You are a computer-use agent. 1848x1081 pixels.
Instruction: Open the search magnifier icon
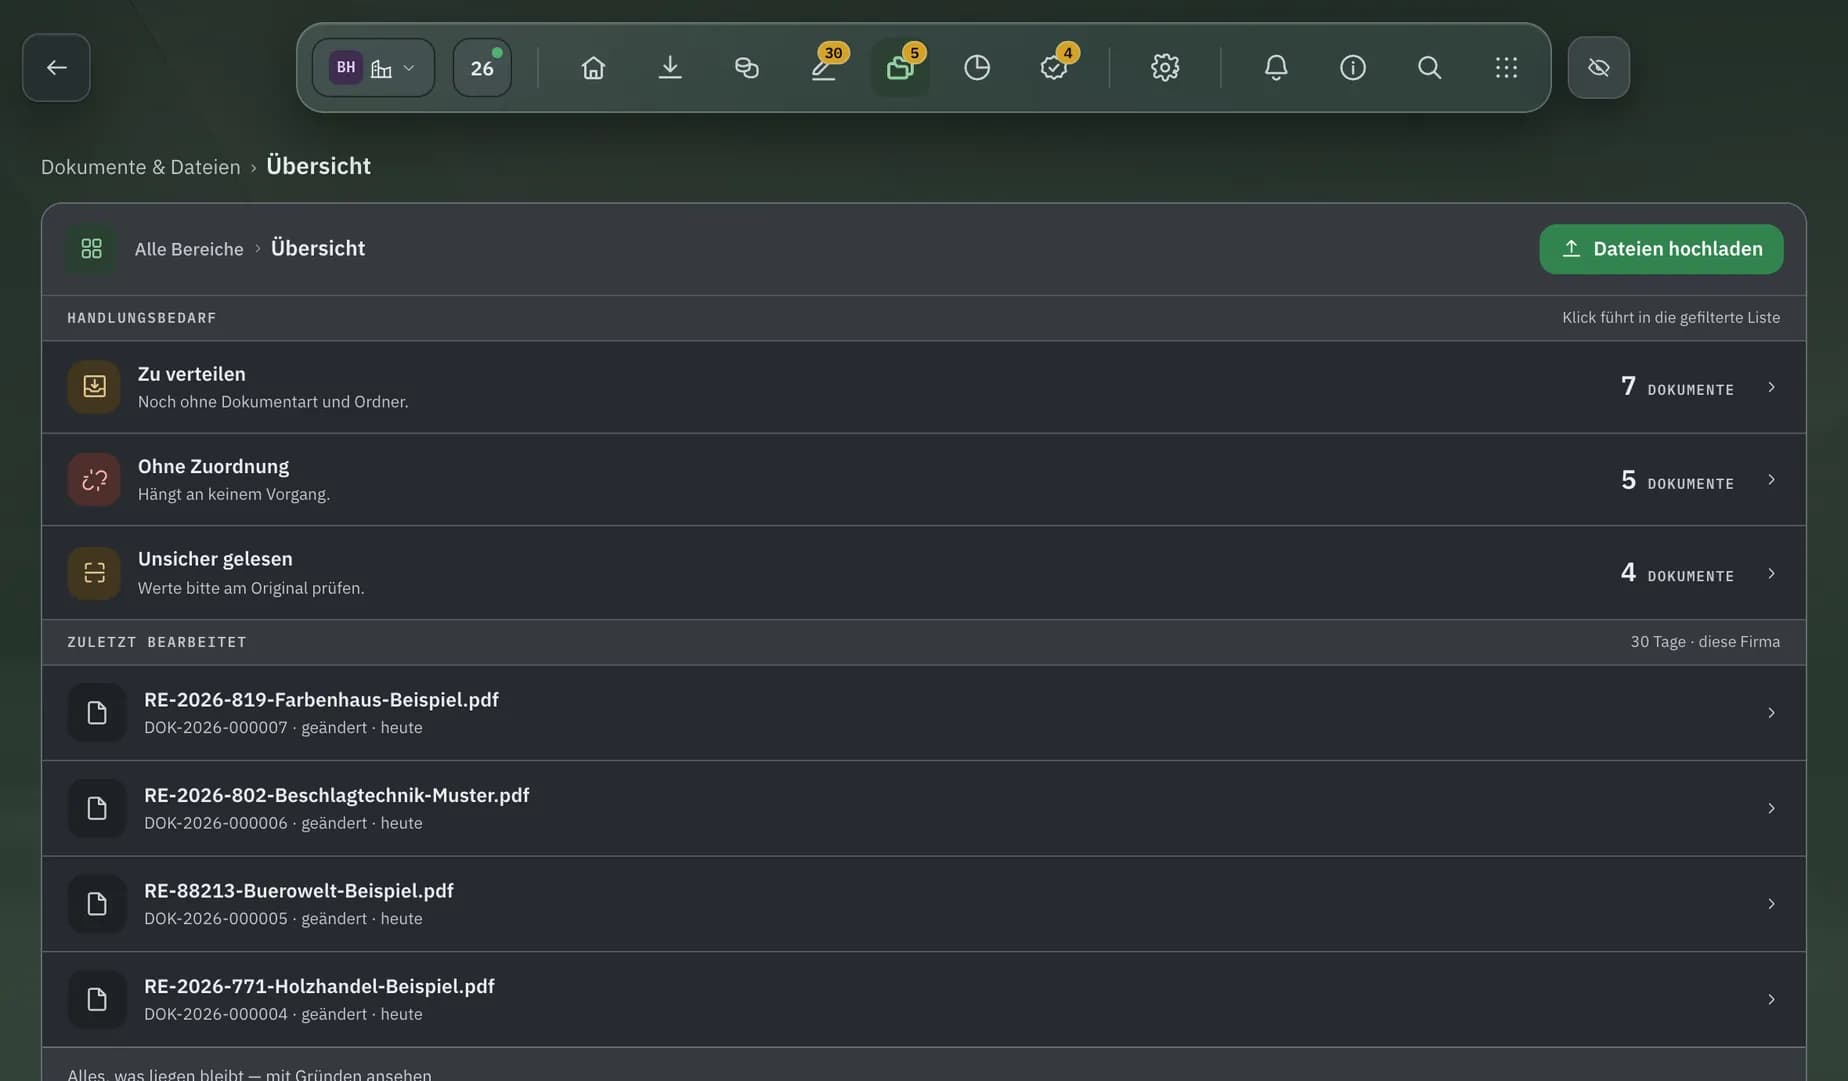click(x=1430, y=67)
